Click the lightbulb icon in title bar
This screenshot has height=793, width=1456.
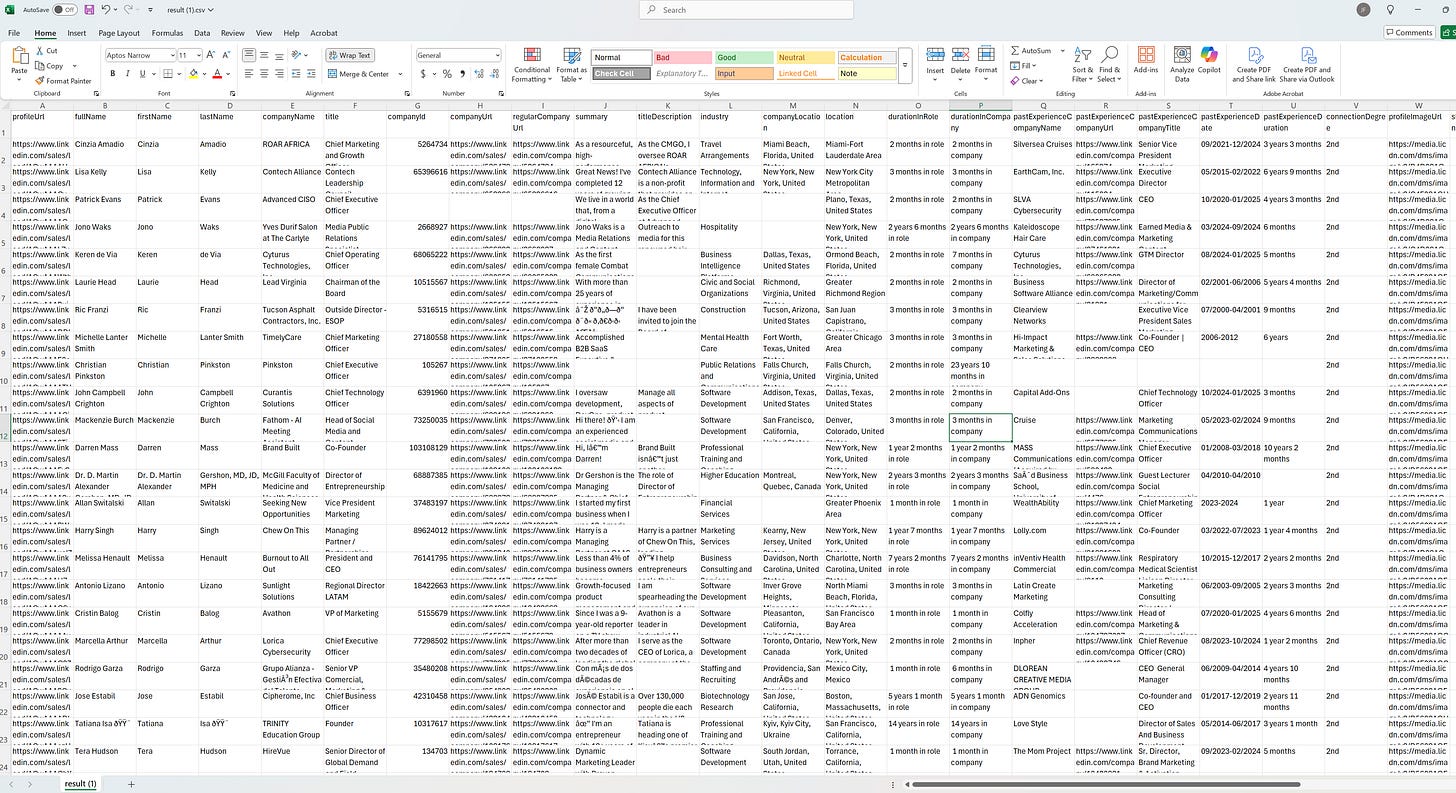pos(1390,9)
